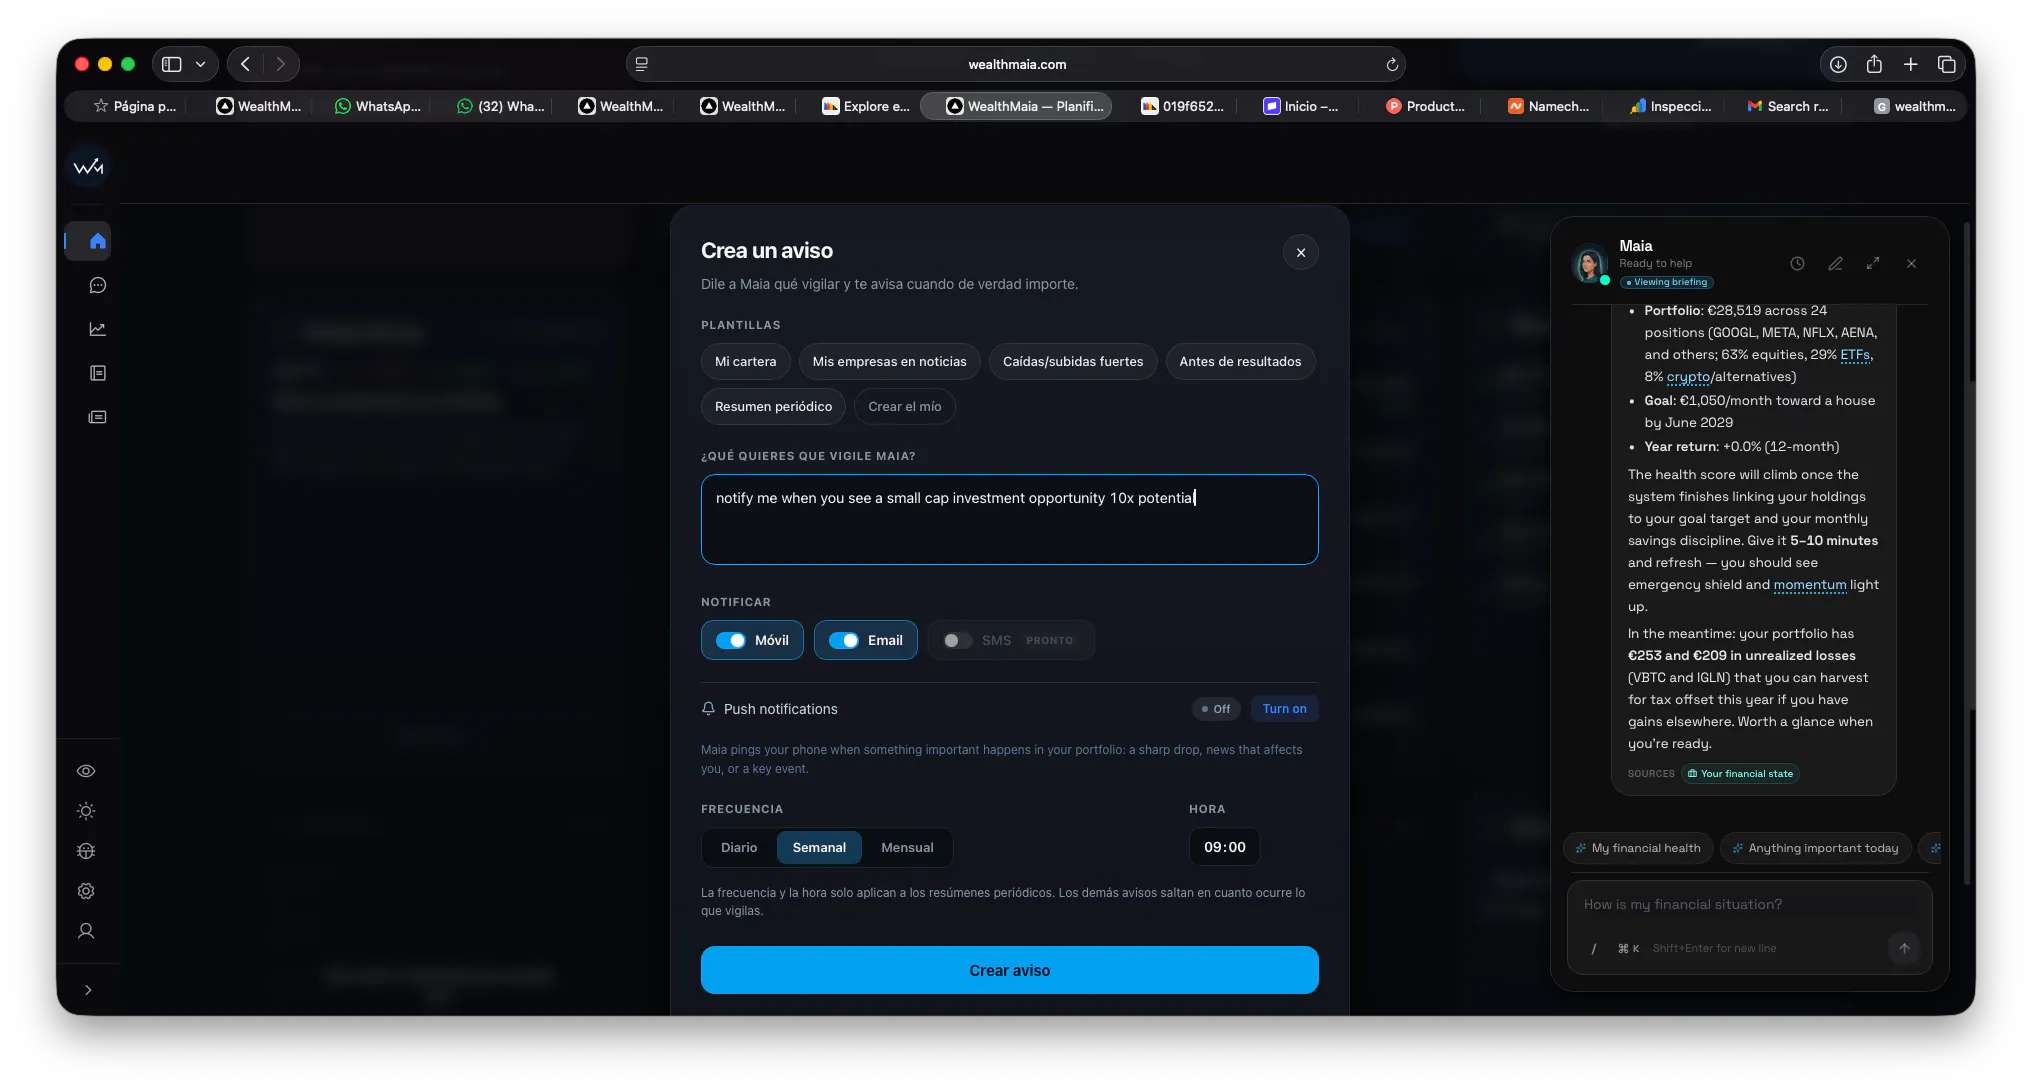Click the My financial health suggestion chip
The width and height of the screenshot is (2032, 1090).
click(x=1638, y=848)
